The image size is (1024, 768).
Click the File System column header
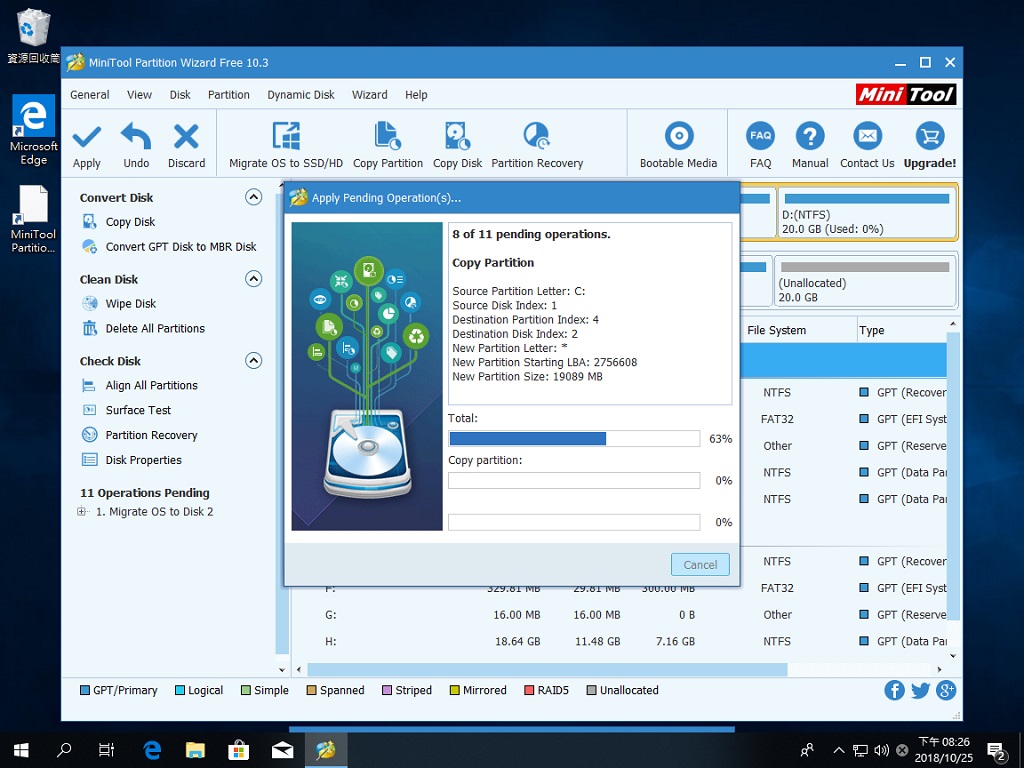pyautogui.click(x=776, y=330)
